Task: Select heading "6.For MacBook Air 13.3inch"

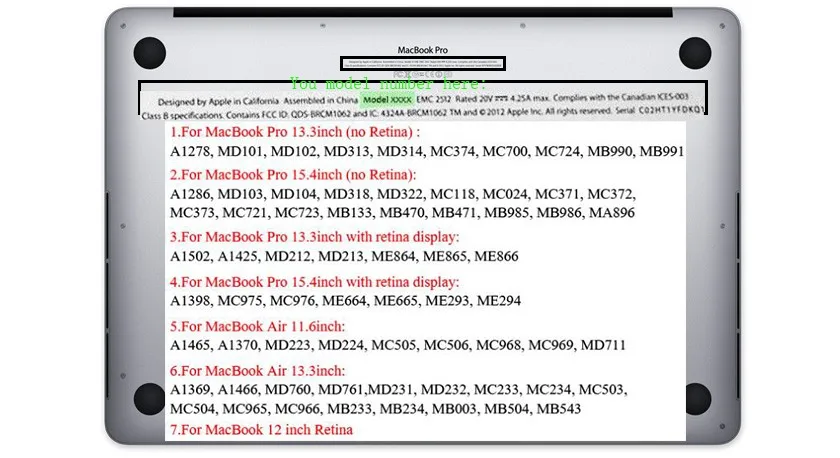Action: [x=257, y=371]
